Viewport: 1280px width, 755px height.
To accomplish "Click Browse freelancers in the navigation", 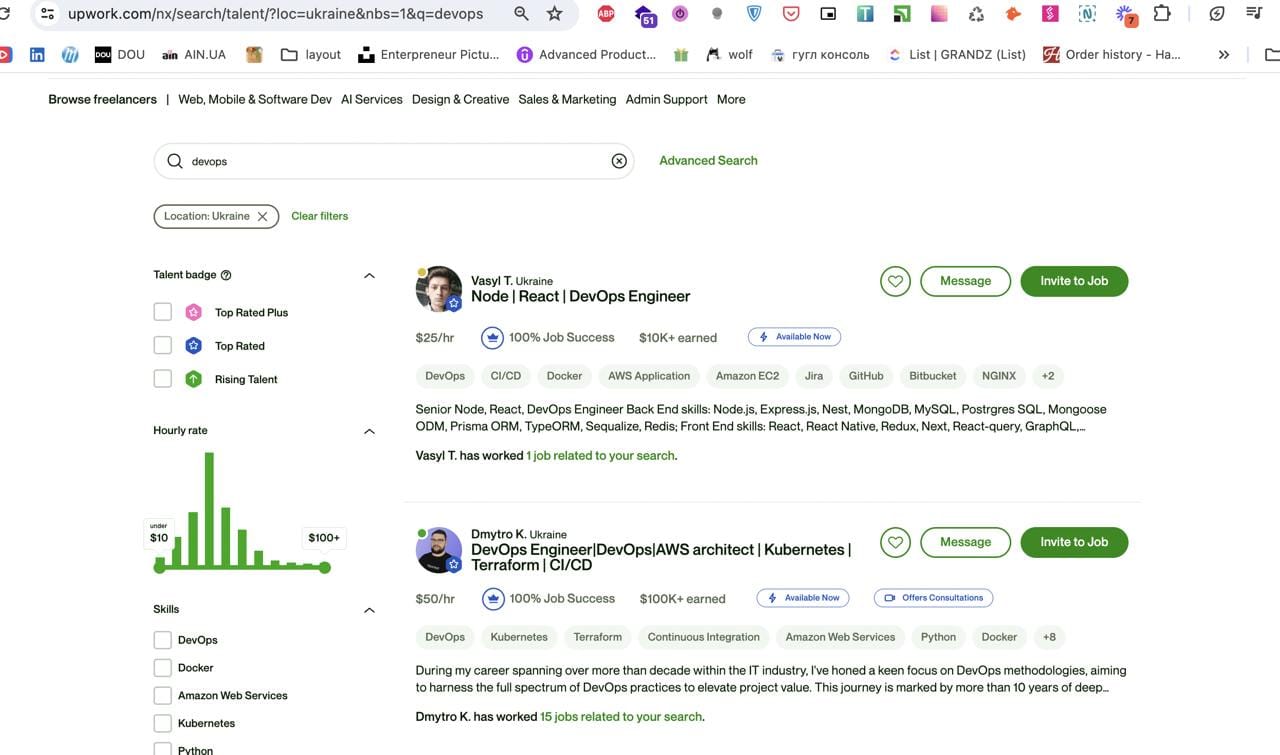I will click(x=103, y=99).
